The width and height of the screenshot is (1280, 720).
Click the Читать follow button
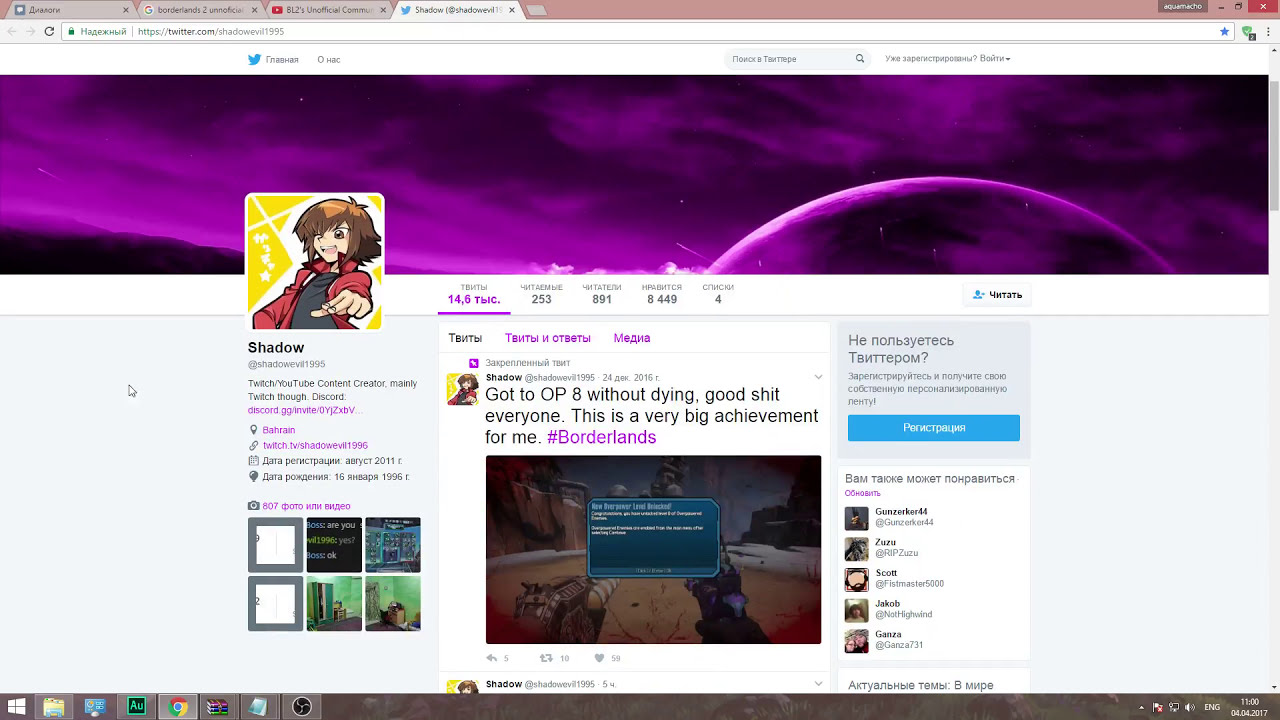click(998, 295)
